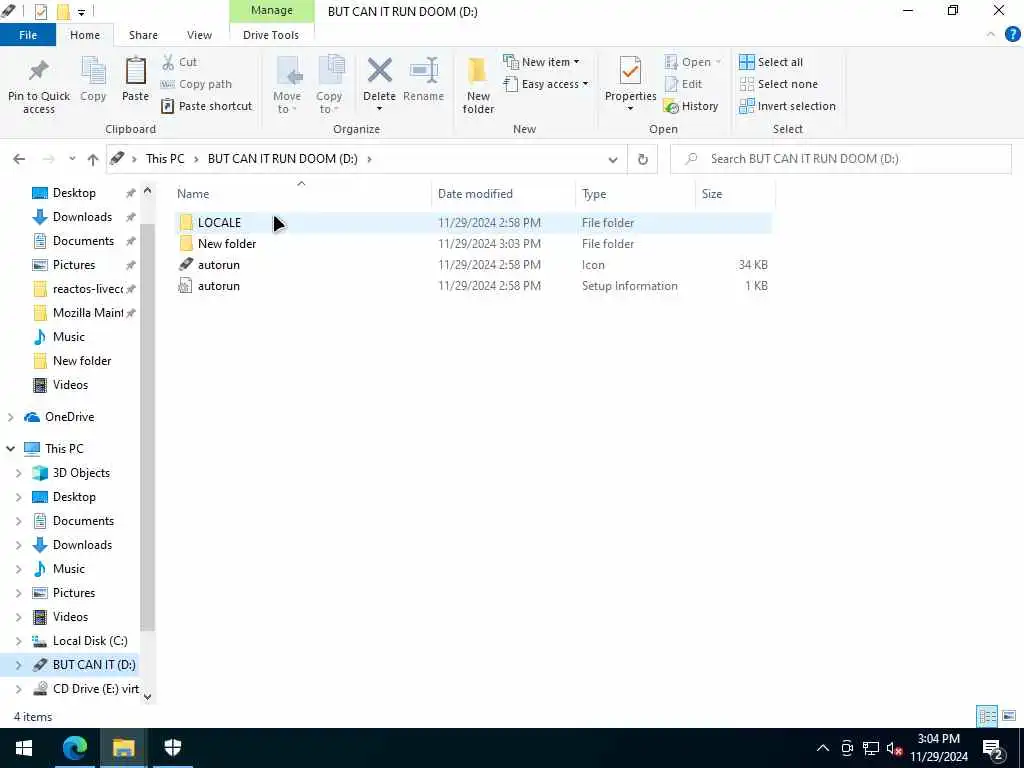This screenshot has height=768, width=1024.
Task: Sort by the Size column header
Action: pyautogui.click(x=735, y=194)
